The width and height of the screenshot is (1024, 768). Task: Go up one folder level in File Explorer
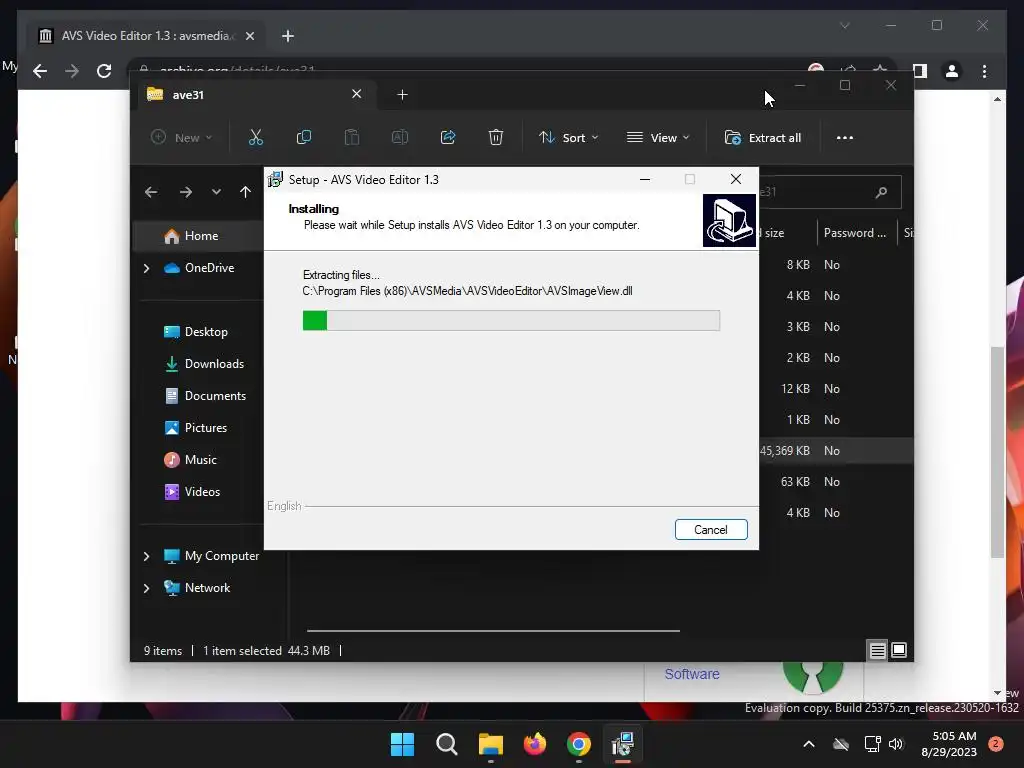point(245,192)
